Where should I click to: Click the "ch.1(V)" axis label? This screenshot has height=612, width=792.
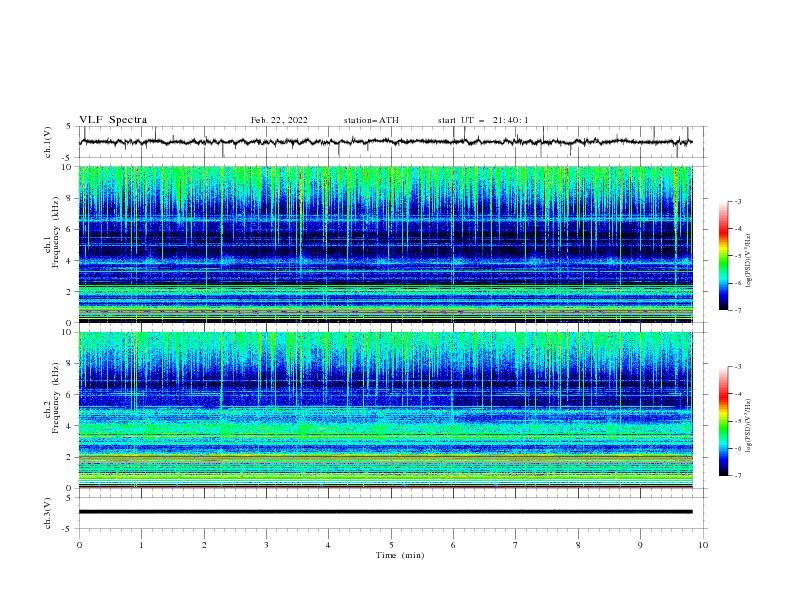click(x=48, y=142)
